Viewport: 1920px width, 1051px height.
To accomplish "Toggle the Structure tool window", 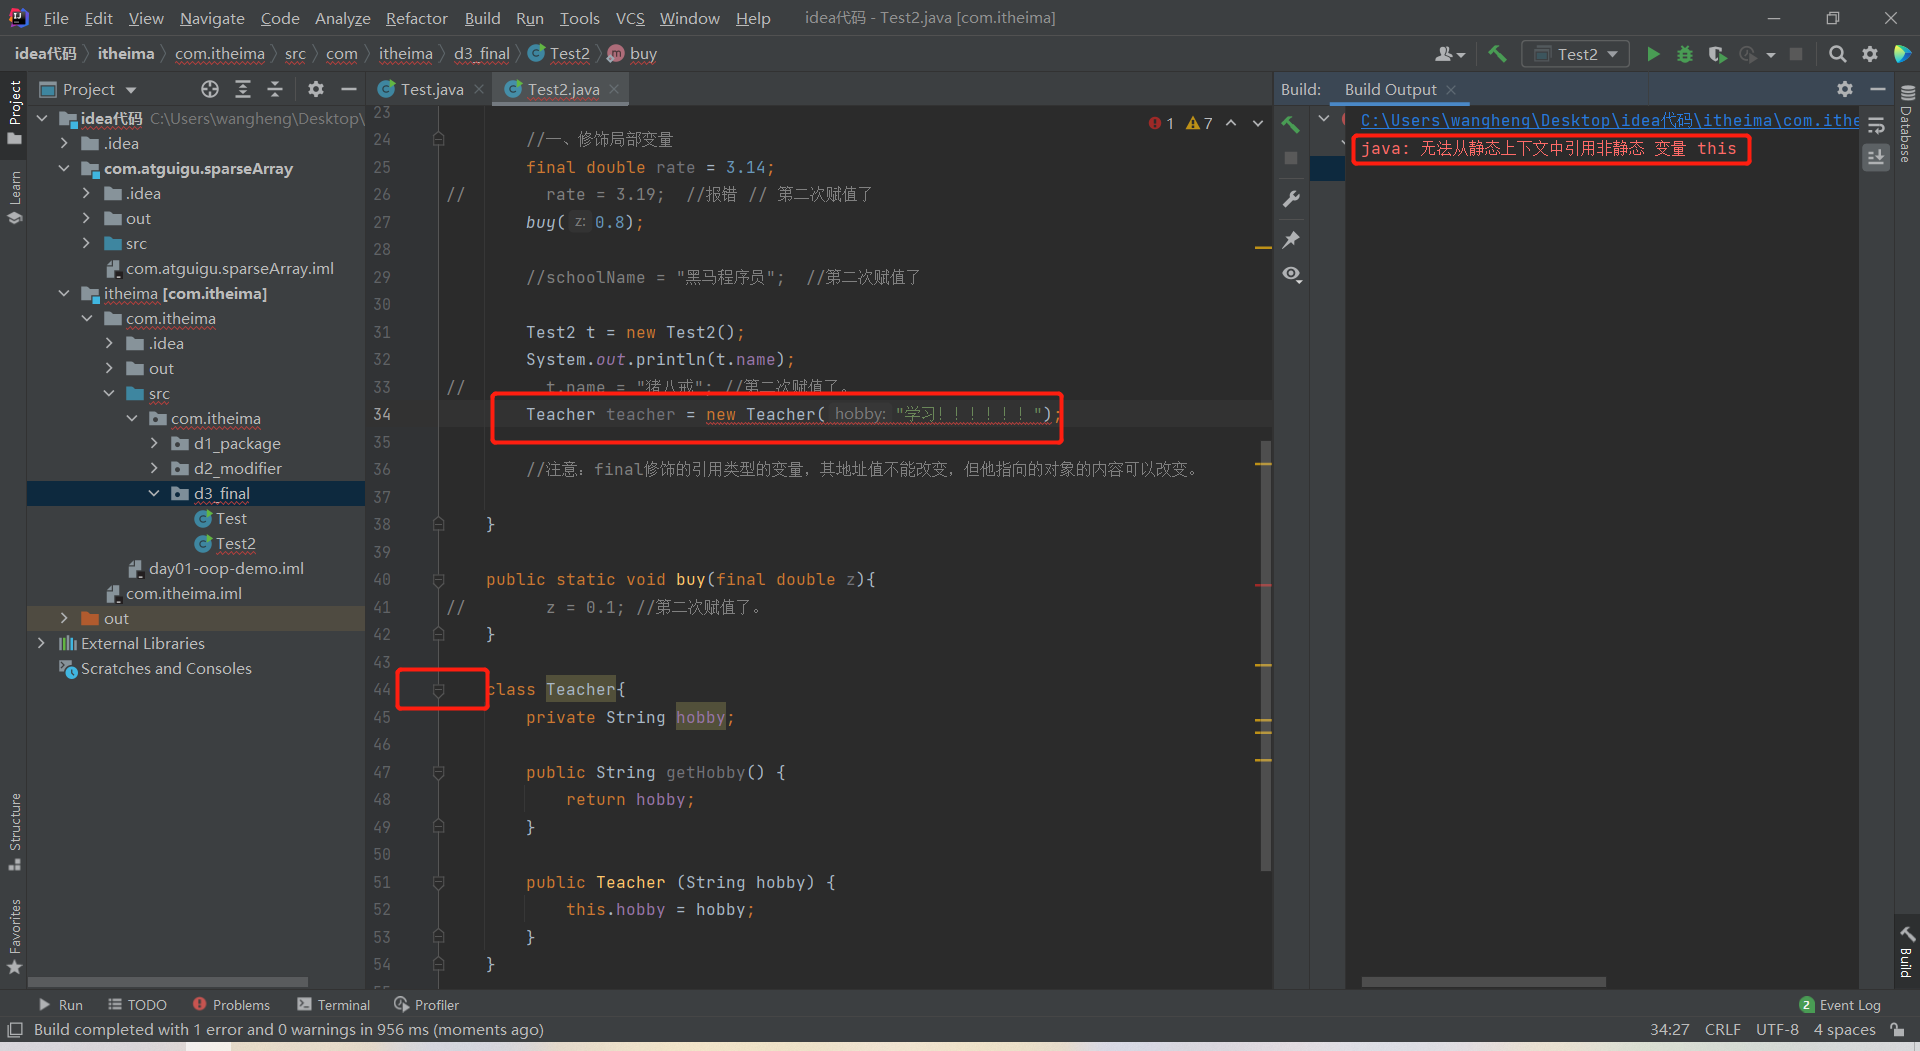I will (x=15, y=831).
